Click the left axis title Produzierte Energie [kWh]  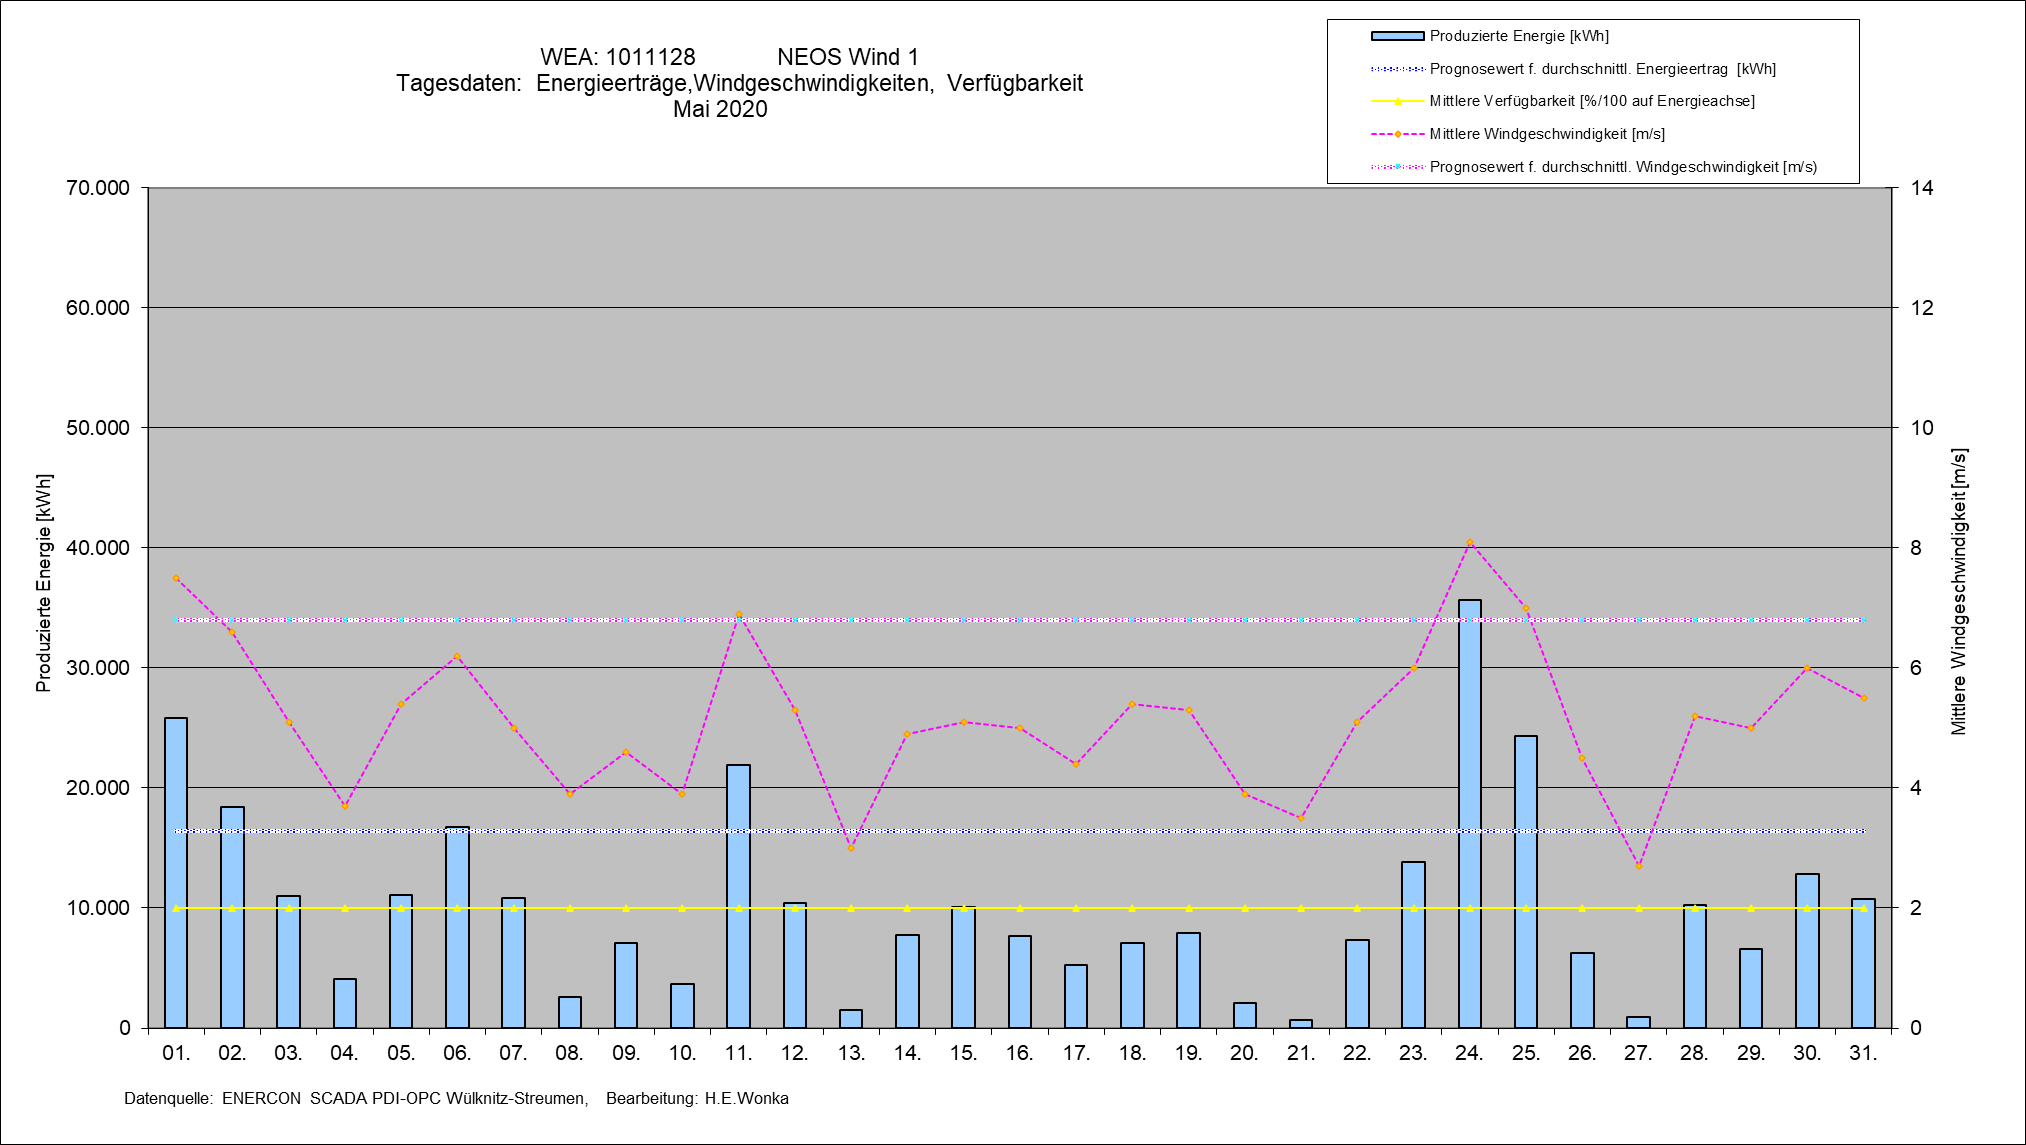pyautogui.click(x=43, y=583)
